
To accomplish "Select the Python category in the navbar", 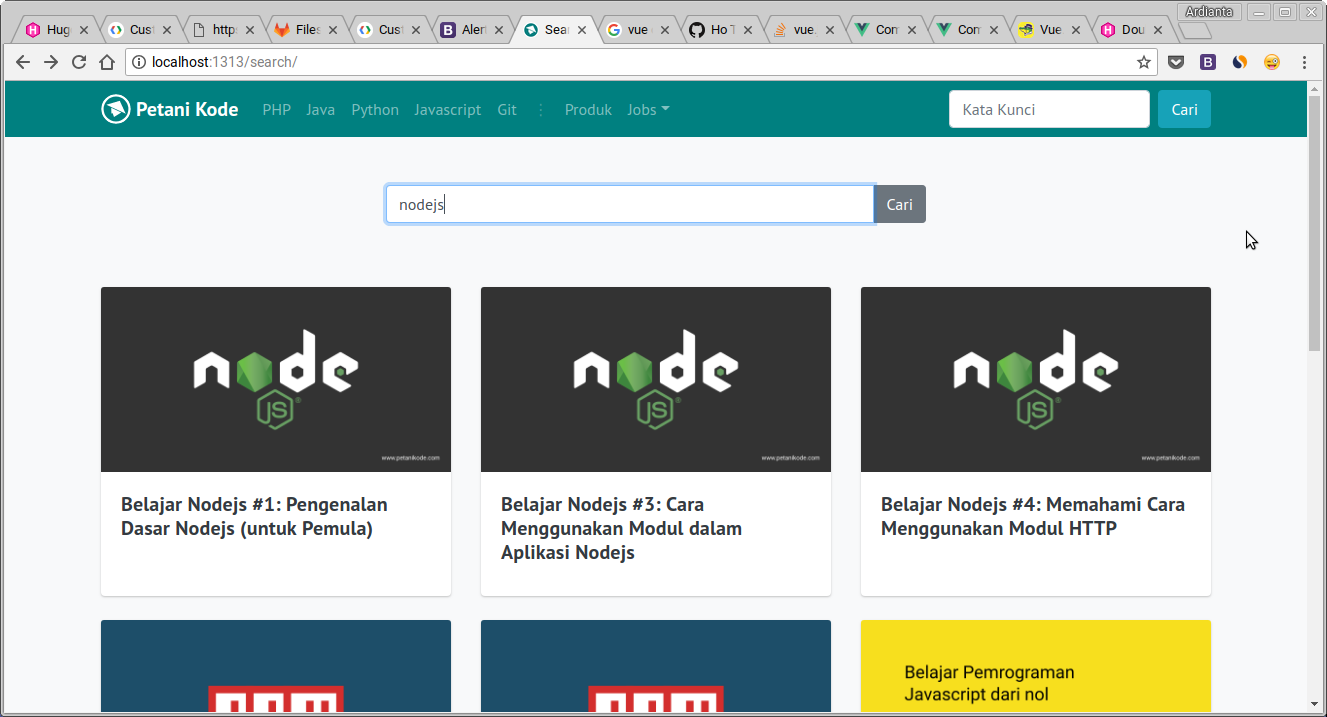I will click(x=375, y=109).
